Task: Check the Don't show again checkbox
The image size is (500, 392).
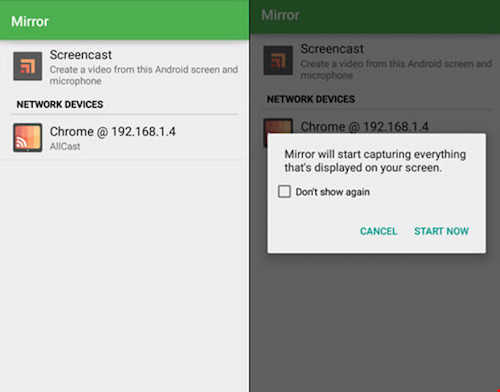Action: (x=284, y=192)
